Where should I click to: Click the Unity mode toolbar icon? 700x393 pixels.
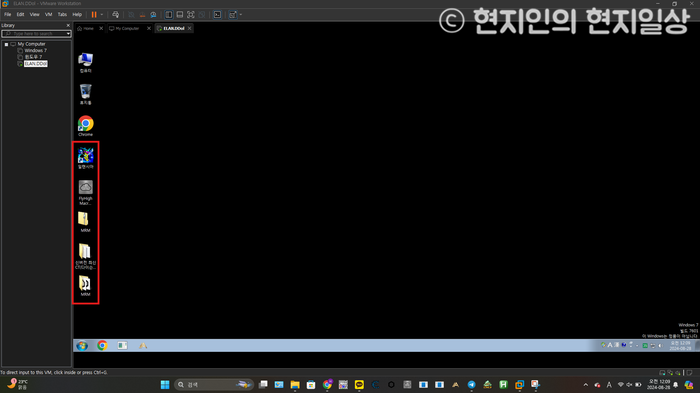[x=202, y=15]
